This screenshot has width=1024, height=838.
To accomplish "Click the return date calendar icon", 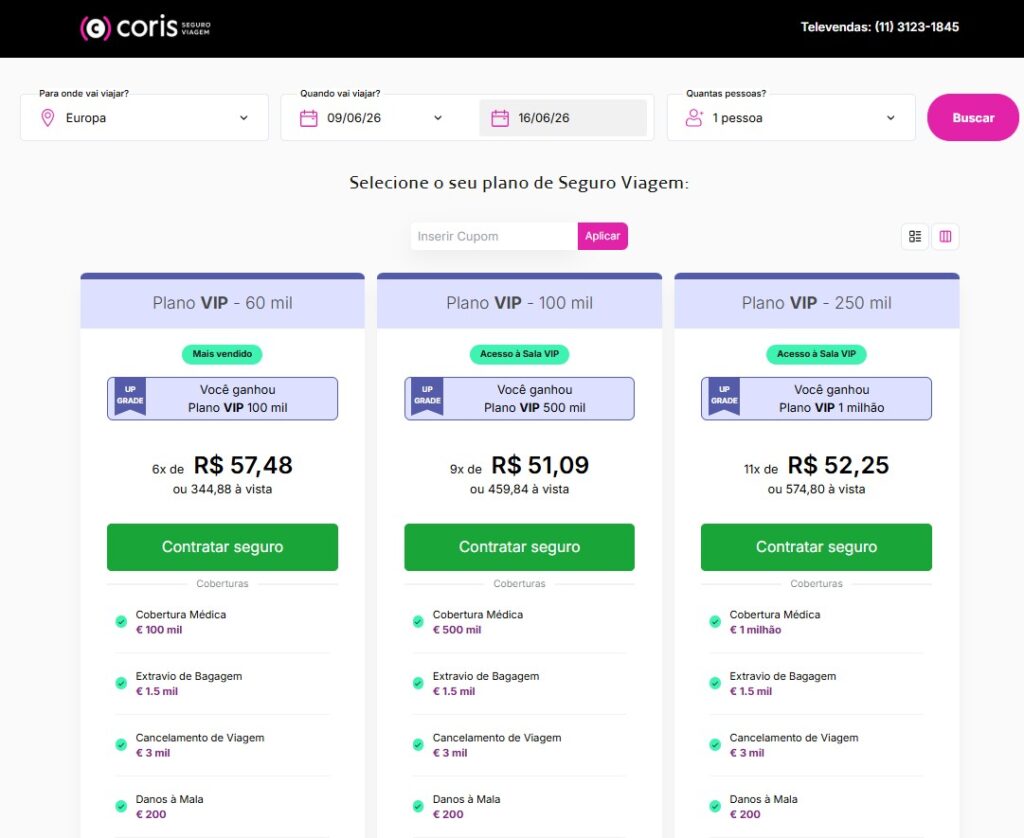I will (500, 118).
